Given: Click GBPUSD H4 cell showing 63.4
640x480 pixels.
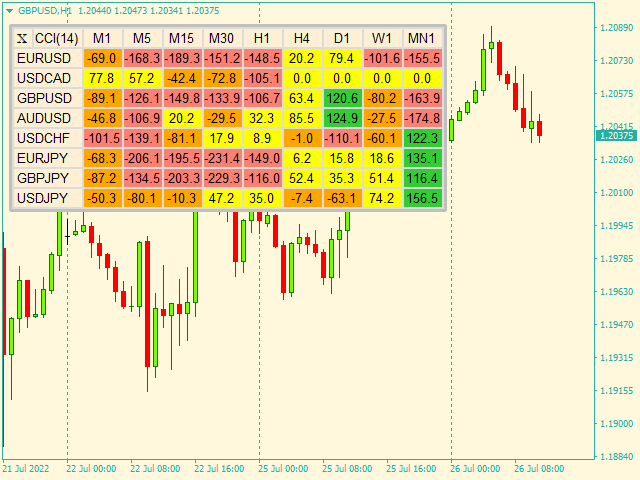Looking at the screenshot, I should point(302,98).
